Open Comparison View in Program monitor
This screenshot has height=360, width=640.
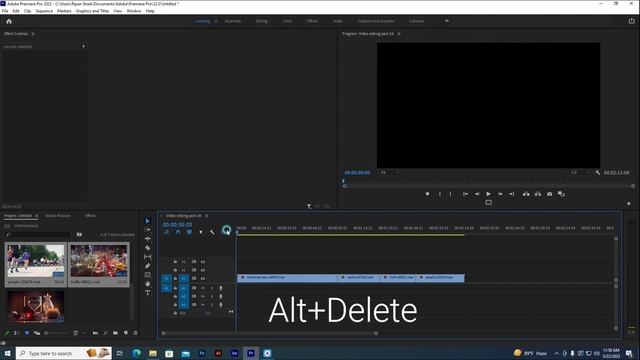[561, 194]
